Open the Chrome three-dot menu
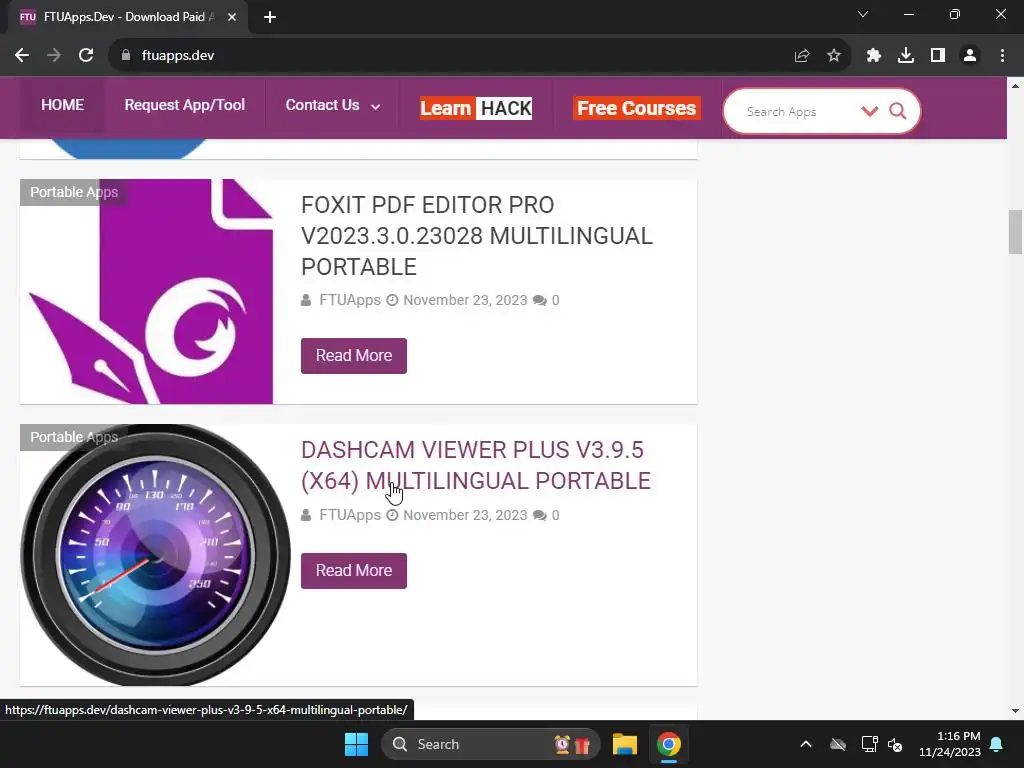The width and height of the screenshot is (1024, 768). (1002, 56)
